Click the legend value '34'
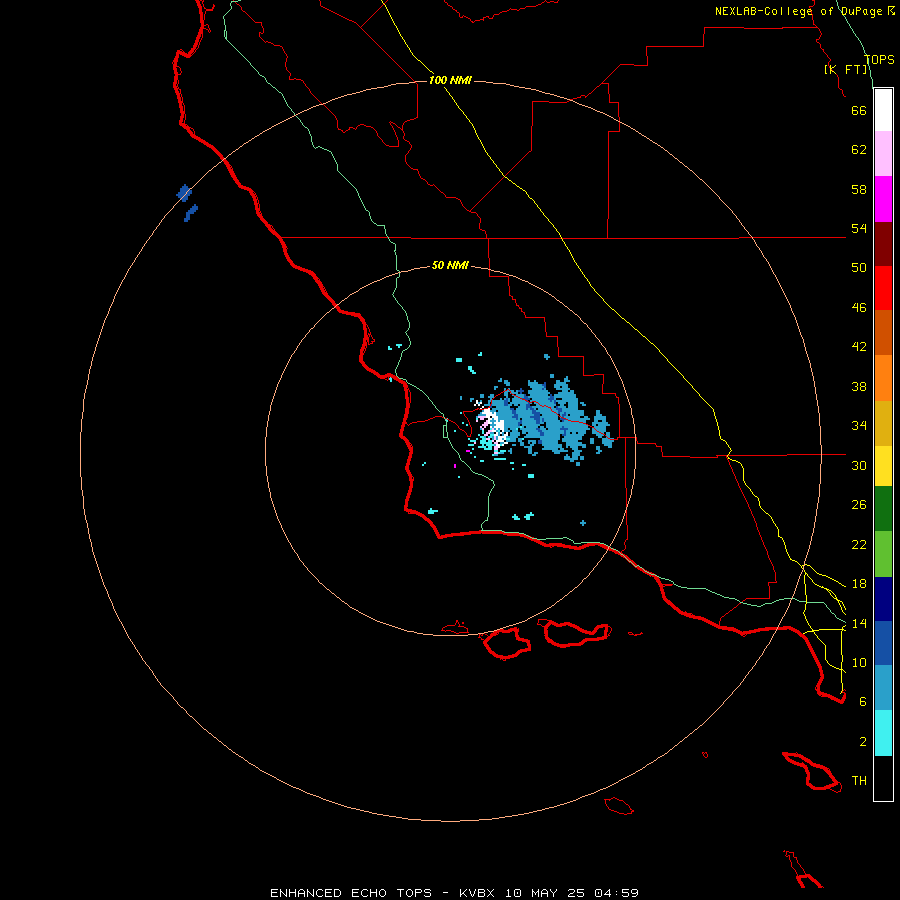The image size is (900, 900). pos(859,426)
